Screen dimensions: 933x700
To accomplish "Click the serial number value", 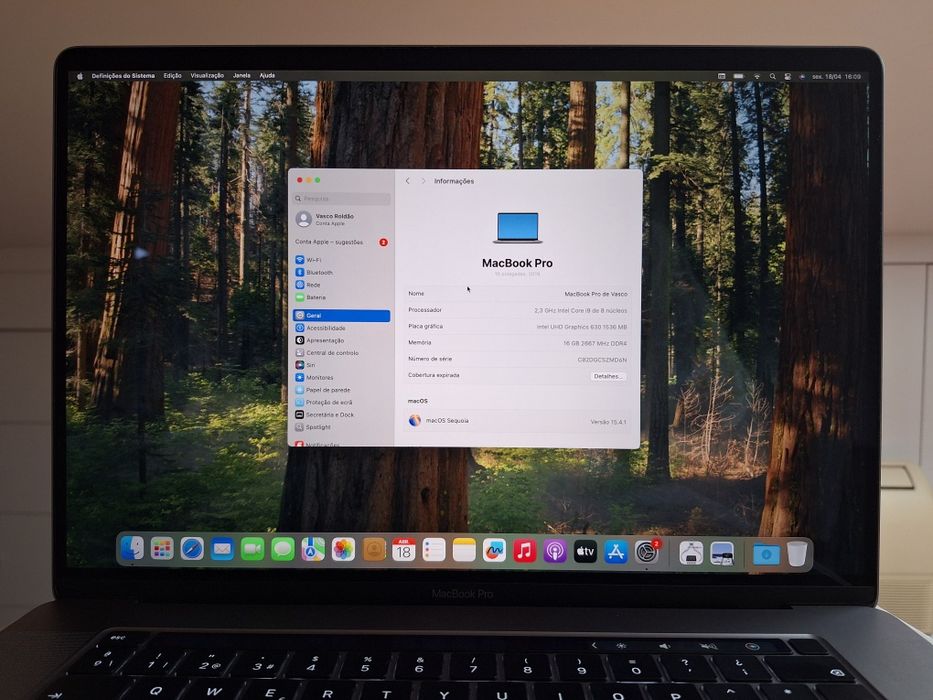I will (x=602, y=360).
